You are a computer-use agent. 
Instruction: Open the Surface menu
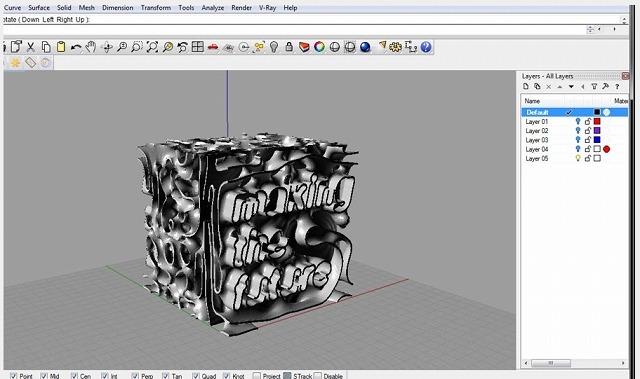point(39,8)
